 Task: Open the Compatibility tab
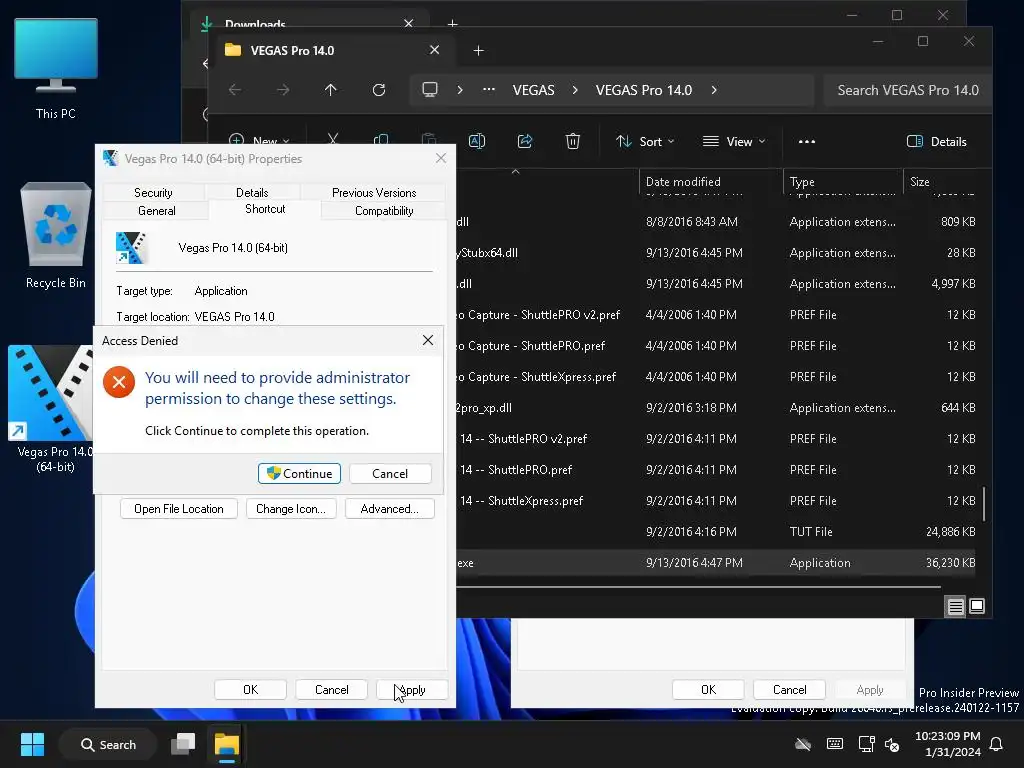tap(384, 211)
